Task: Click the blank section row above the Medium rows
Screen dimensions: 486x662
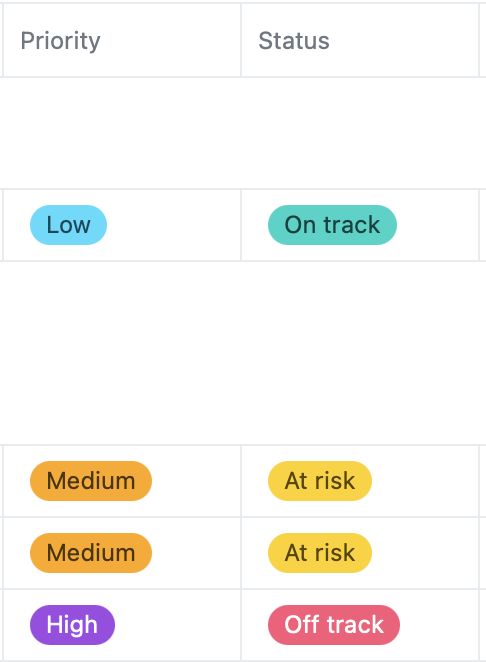Action: pos(243,353)
